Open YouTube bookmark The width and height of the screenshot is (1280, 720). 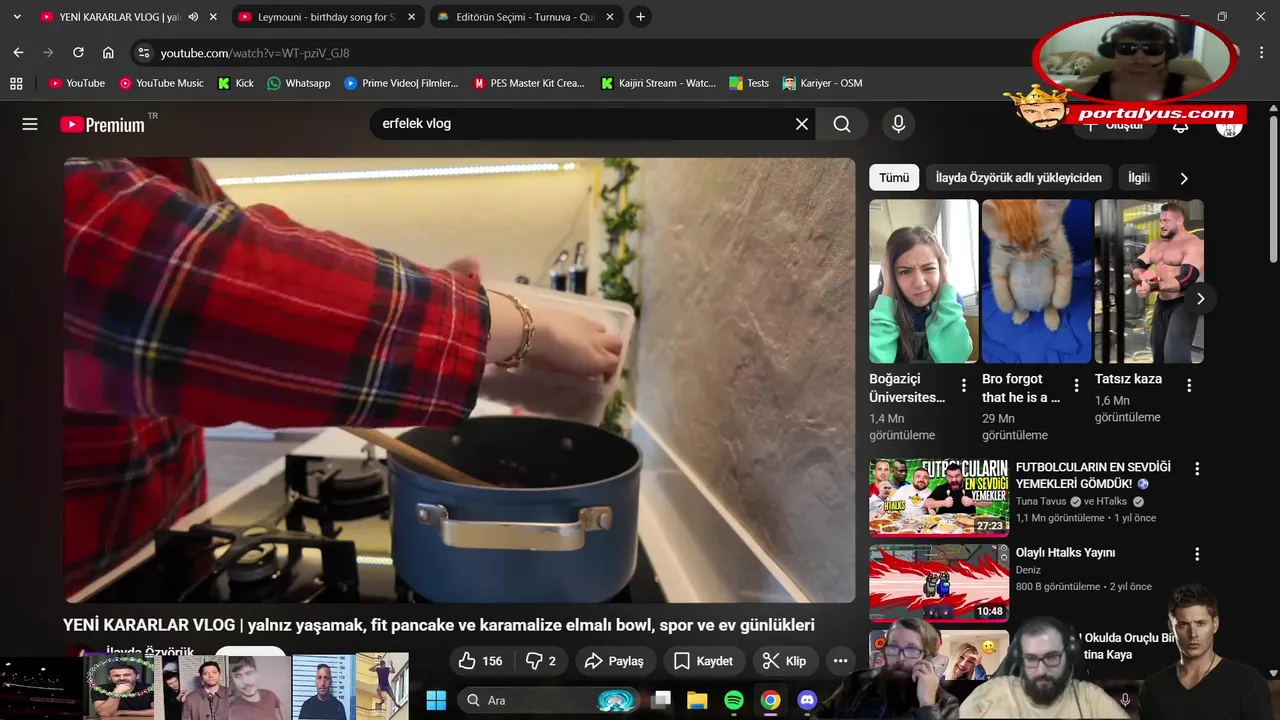coord(77,83)
